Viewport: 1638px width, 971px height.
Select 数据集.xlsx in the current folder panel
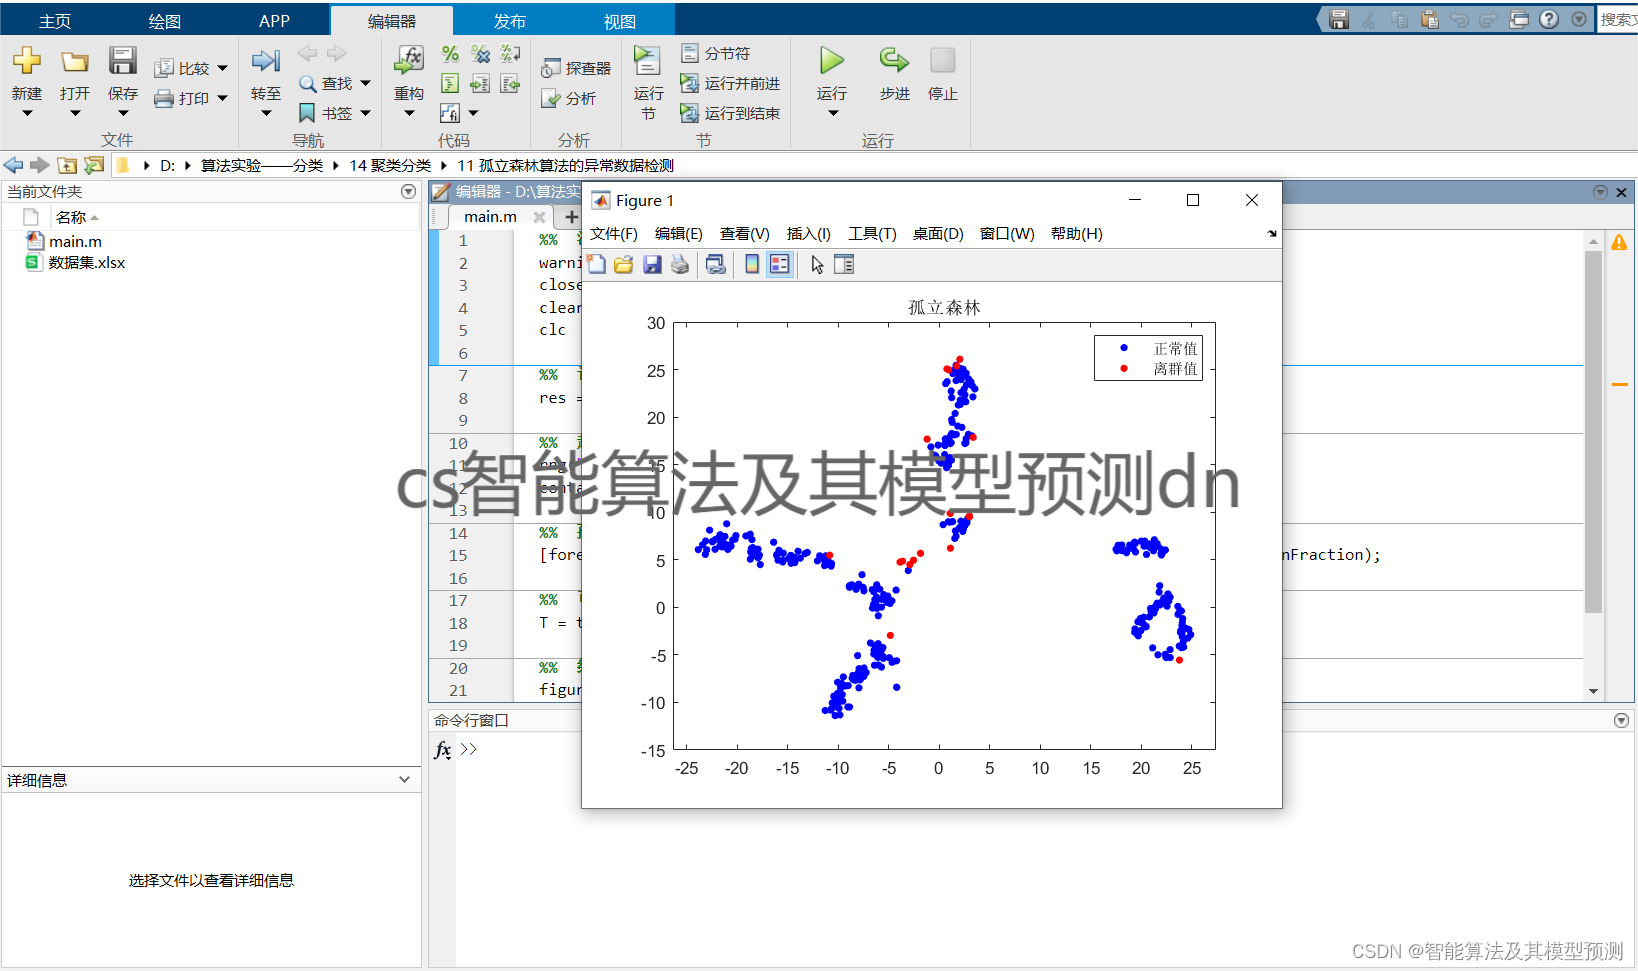(86, 262)
